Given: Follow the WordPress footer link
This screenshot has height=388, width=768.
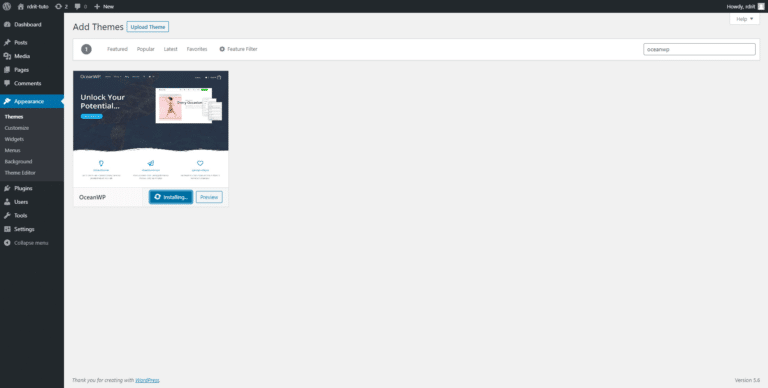Looking at the screenshot, I should (147, 380).
